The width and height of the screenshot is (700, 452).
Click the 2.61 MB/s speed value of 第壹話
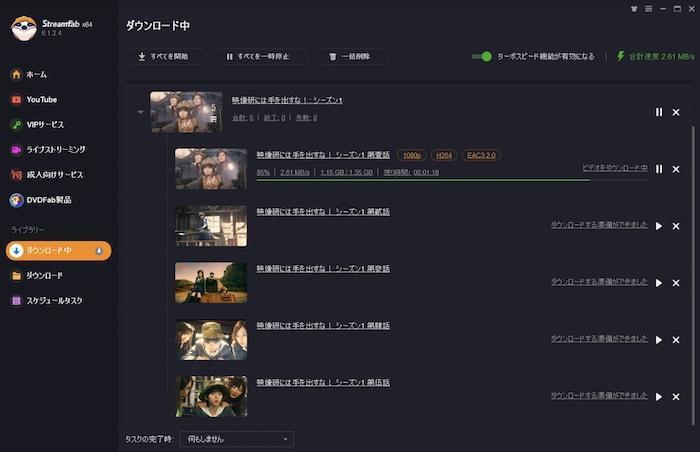tap(295, 172)
